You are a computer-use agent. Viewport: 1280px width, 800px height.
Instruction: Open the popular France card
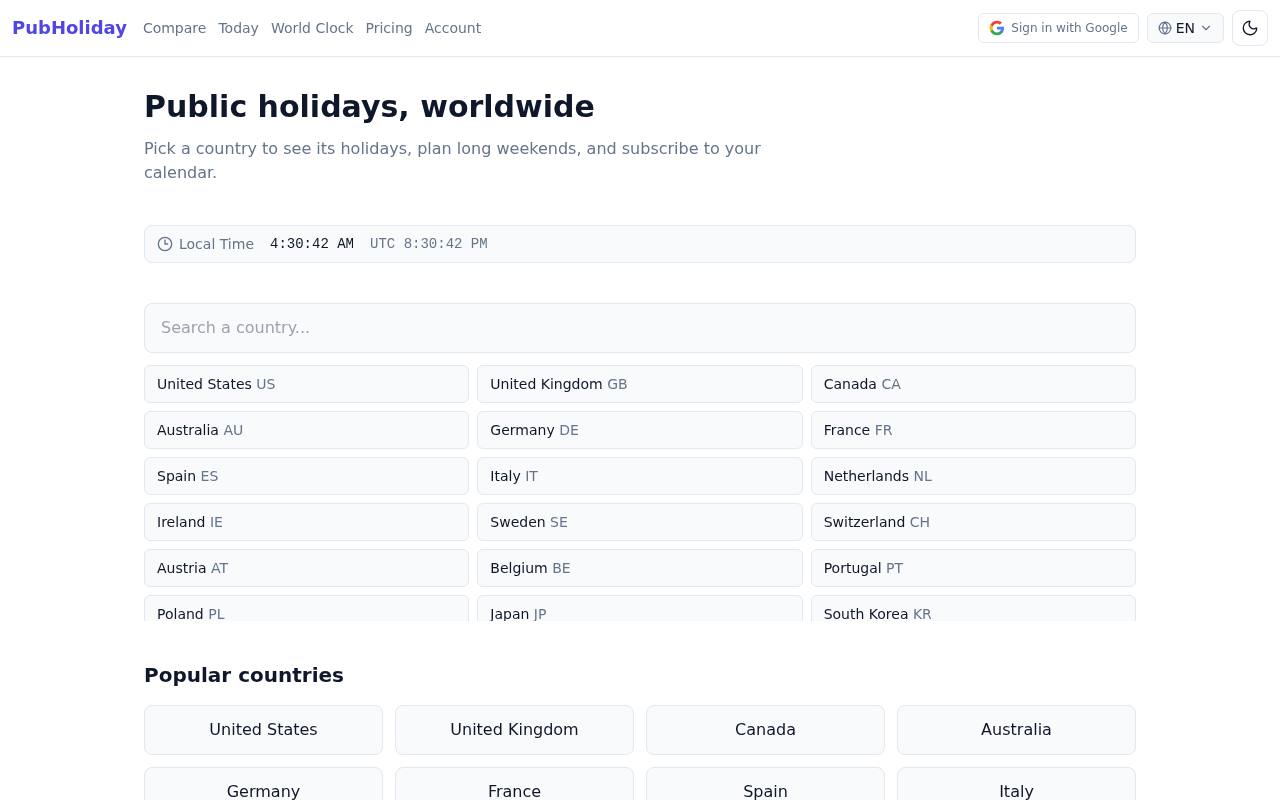pyautogui.click(x=514, y=785)
